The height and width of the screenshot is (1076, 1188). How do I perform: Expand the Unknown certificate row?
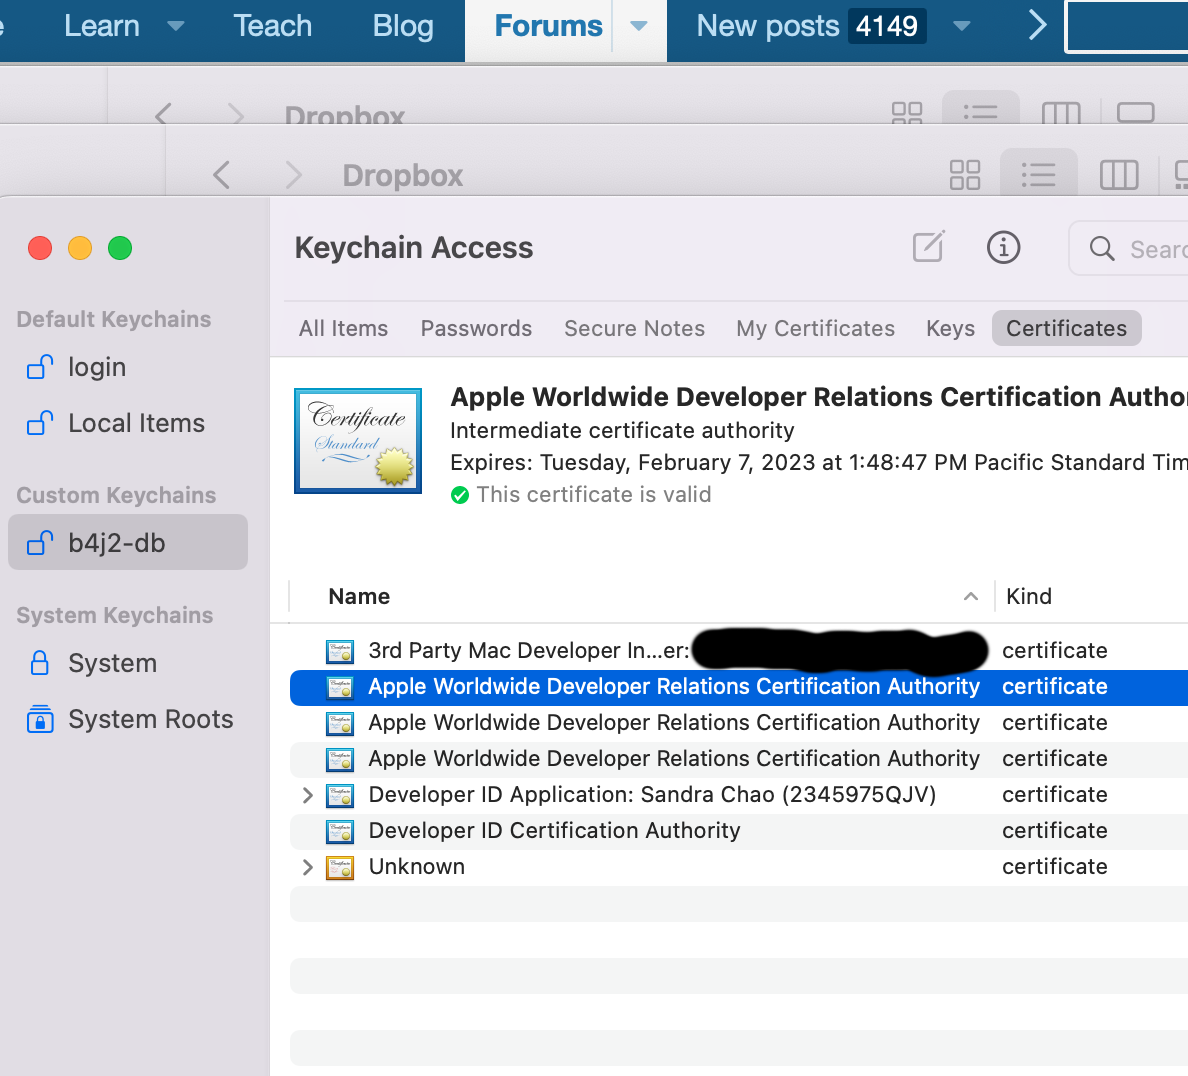click(308, 867)
